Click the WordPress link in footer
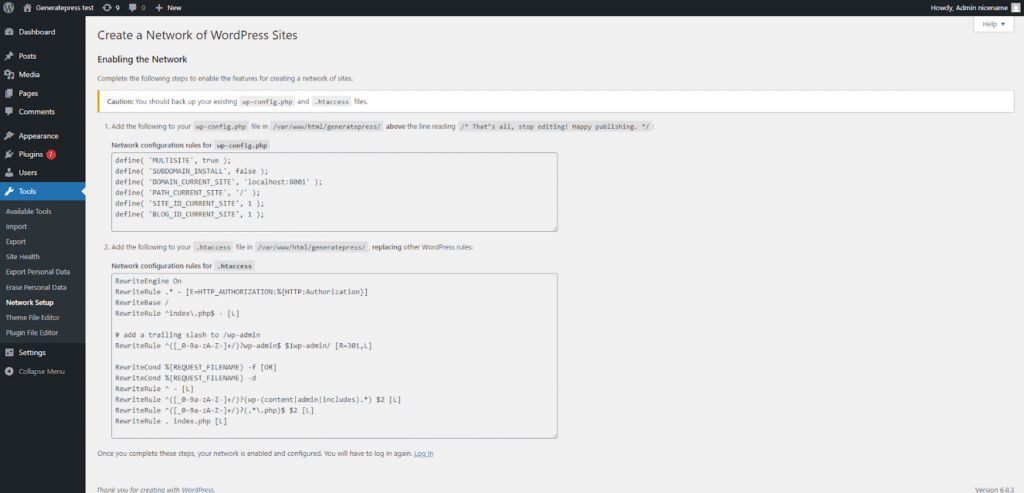The width and height of the screenshot is (1024, 493). point(196,489)
